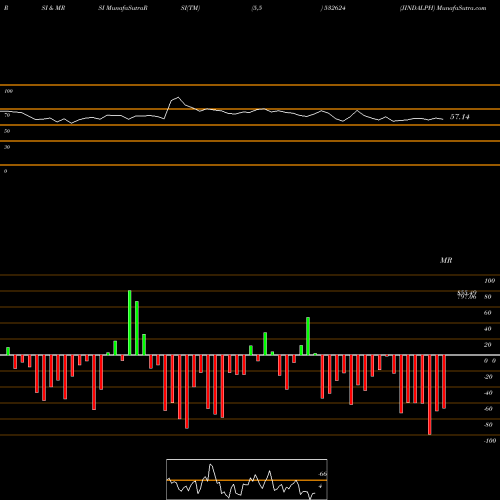The height and width of the screenshot is (500, 500).
Task: Click the 70 level label on RSI axis
Action: click(7, 115)
